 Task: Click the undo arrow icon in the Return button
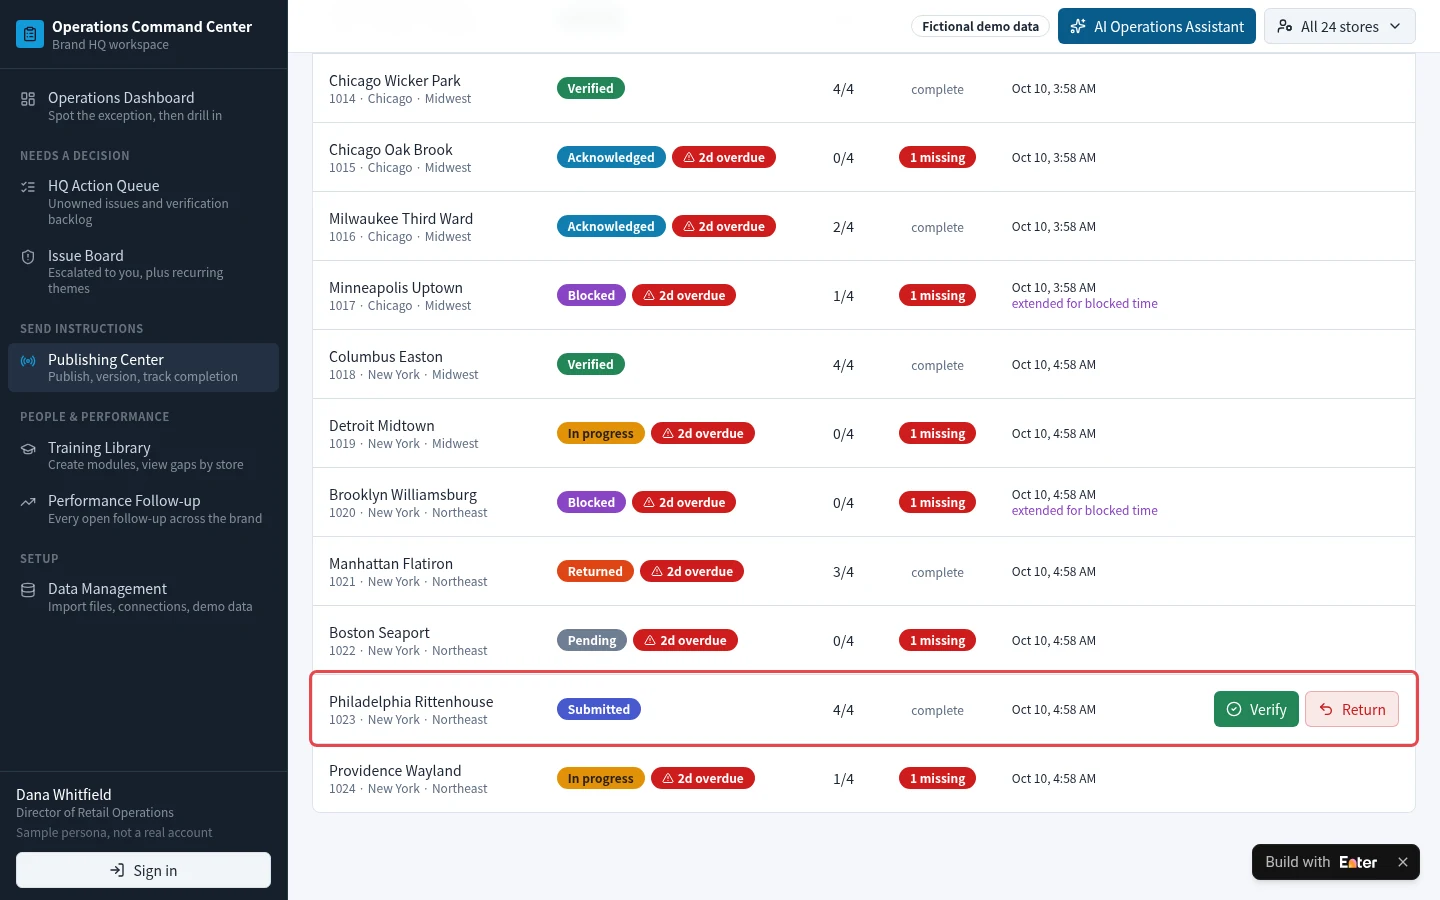pos(1326,709)
